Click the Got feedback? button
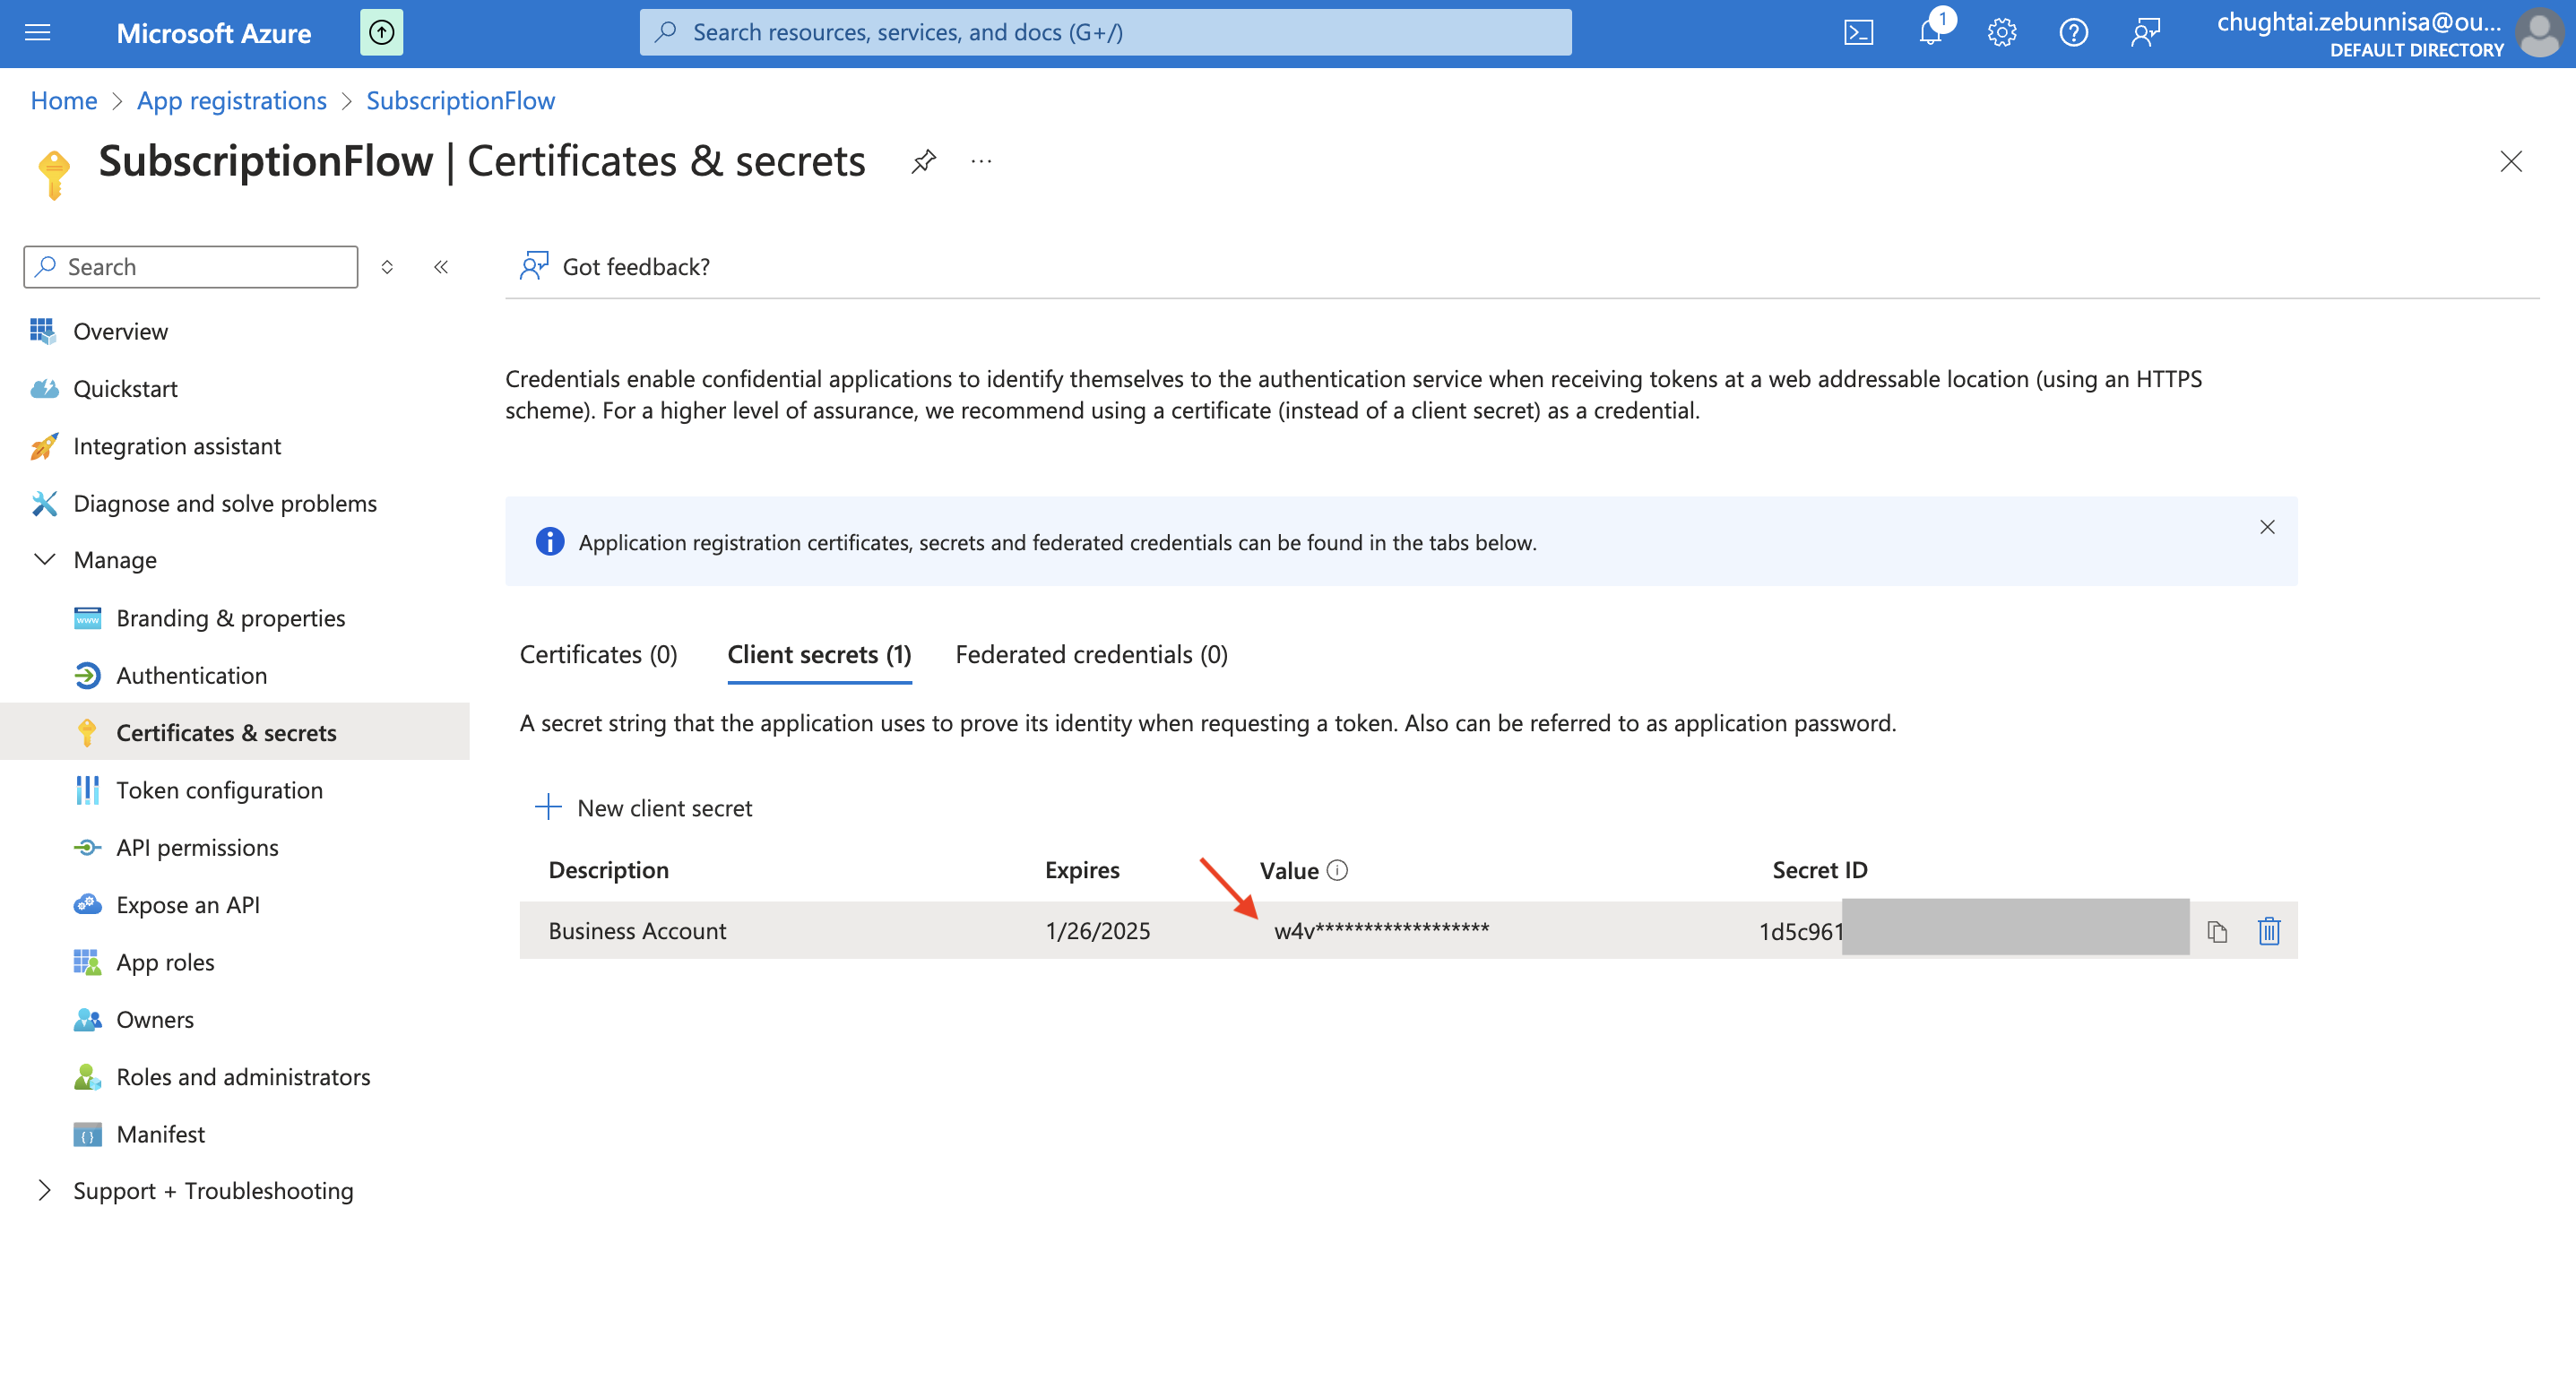 [615, 267]
